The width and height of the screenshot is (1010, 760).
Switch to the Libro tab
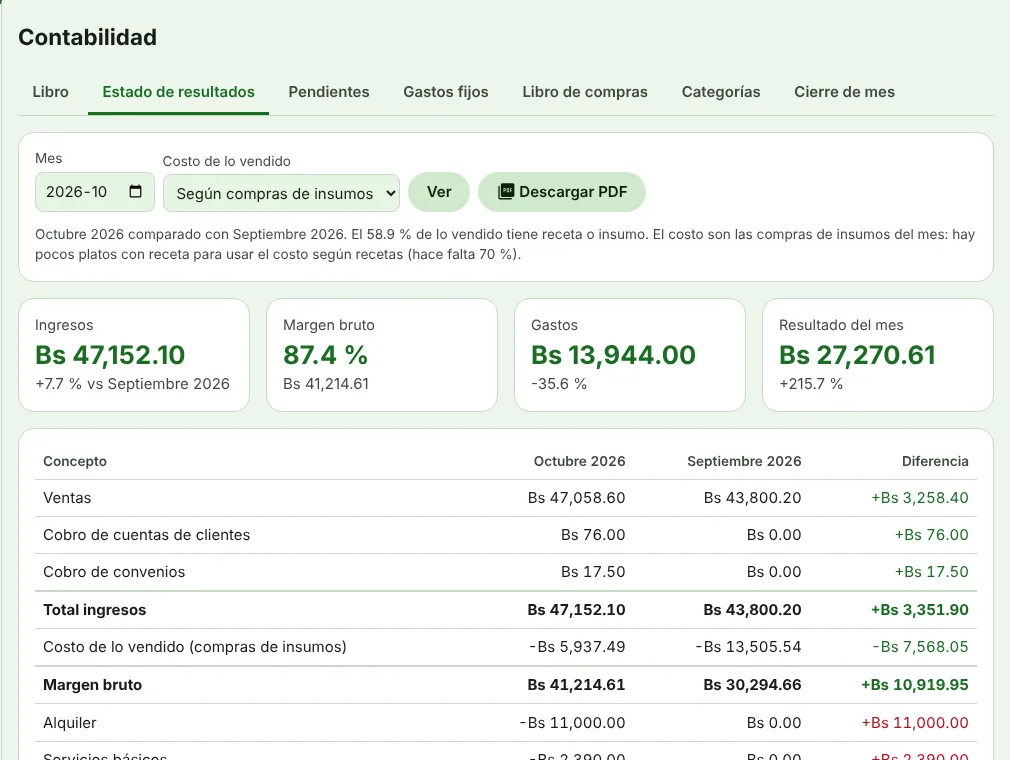[x=50, y=92]
